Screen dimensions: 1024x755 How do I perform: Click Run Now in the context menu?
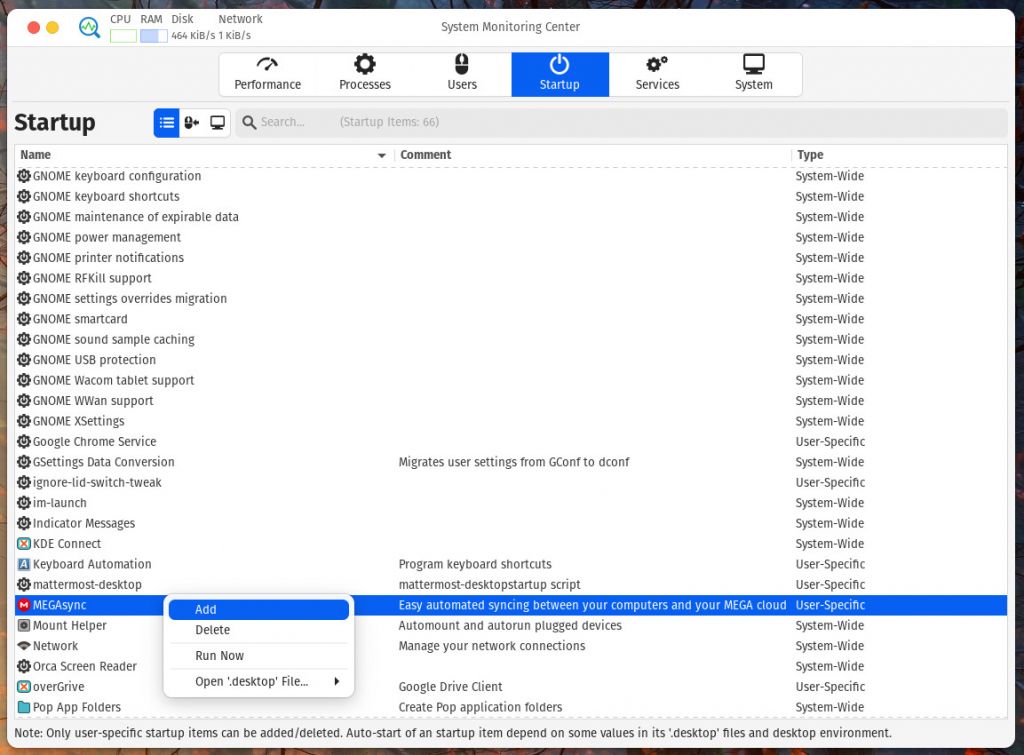[x=219, y=656]
